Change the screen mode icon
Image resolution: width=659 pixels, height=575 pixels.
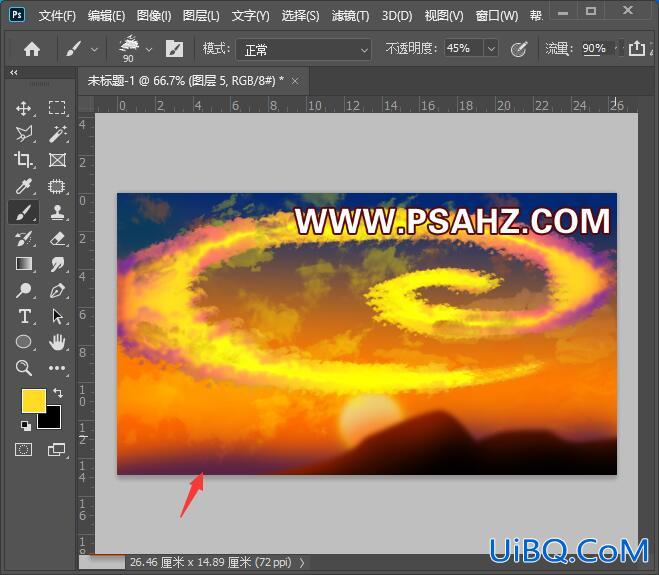[56, 449]
